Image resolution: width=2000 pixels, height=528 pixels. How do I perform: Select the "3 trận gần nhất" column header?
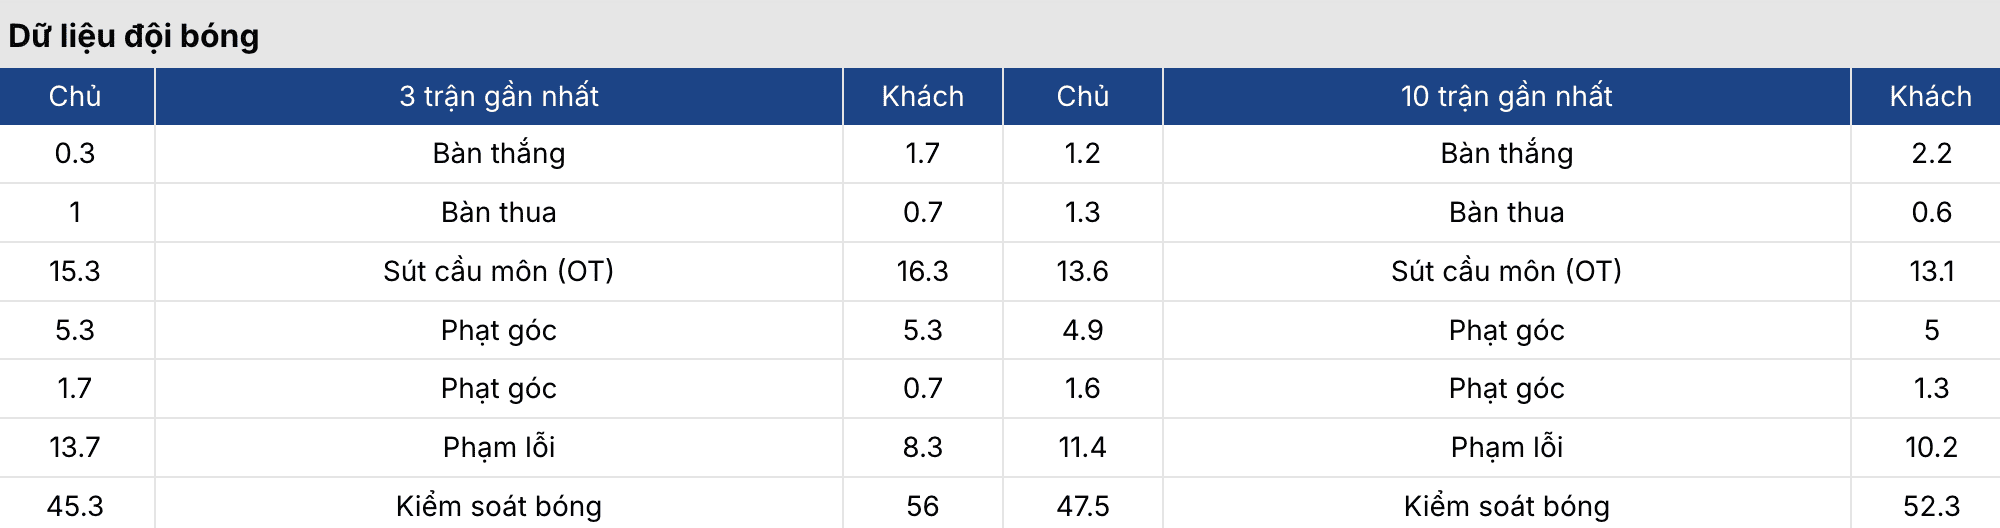(498, 96)
